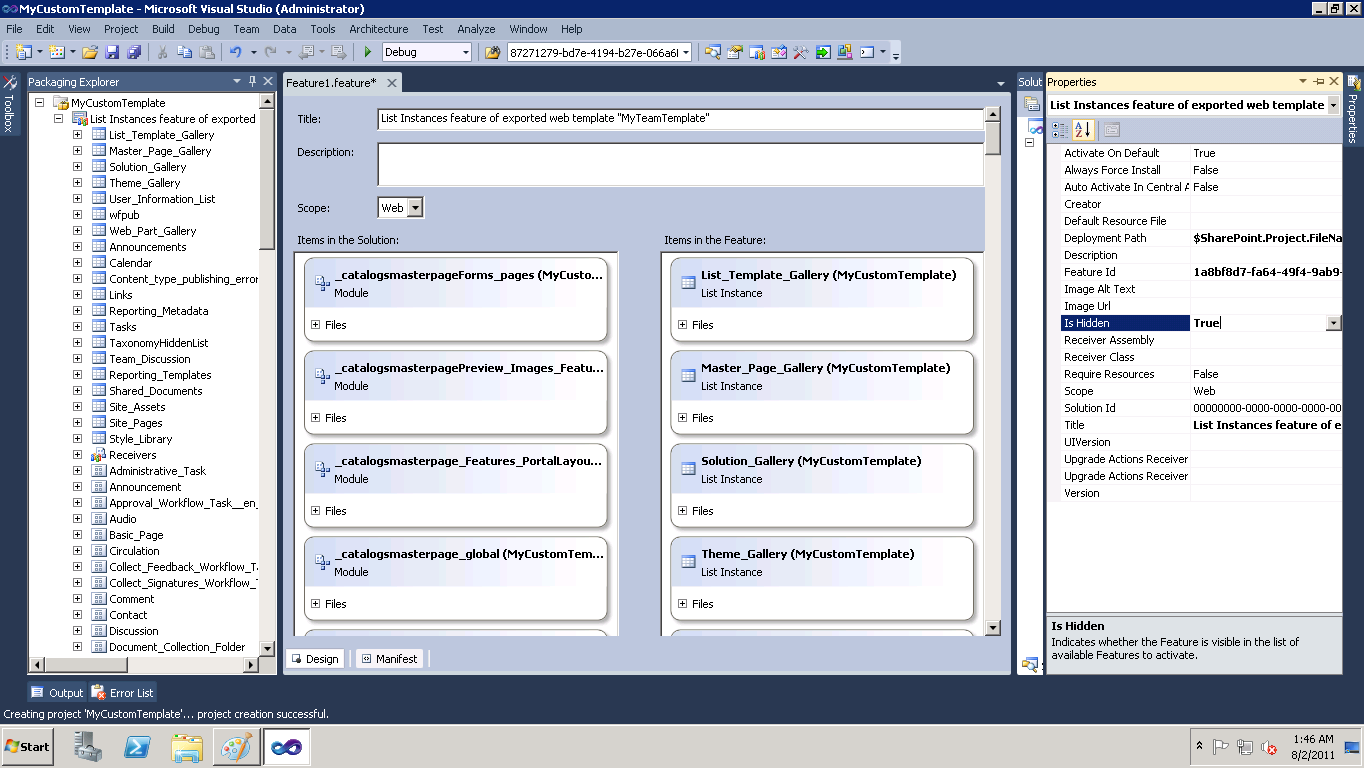Click the Open File folder icon
This screenshot has width=1364, height=768.
(x=90, y=52)
